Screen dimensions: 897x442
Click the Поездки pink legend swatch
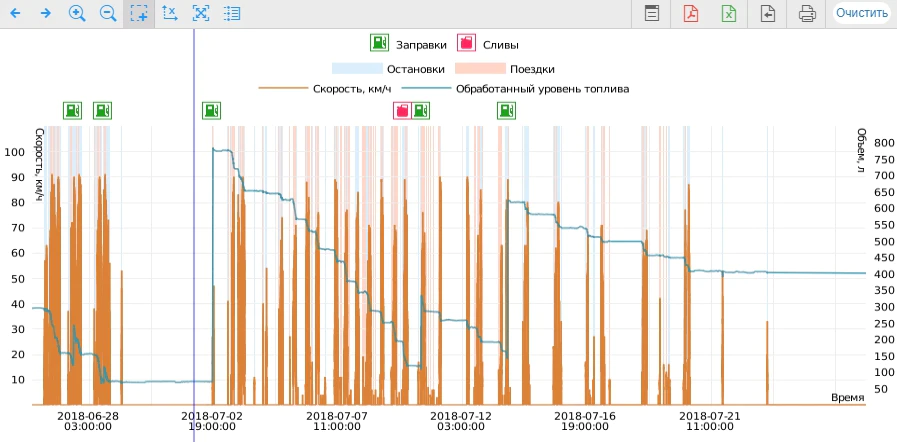(x=480, y=69)
